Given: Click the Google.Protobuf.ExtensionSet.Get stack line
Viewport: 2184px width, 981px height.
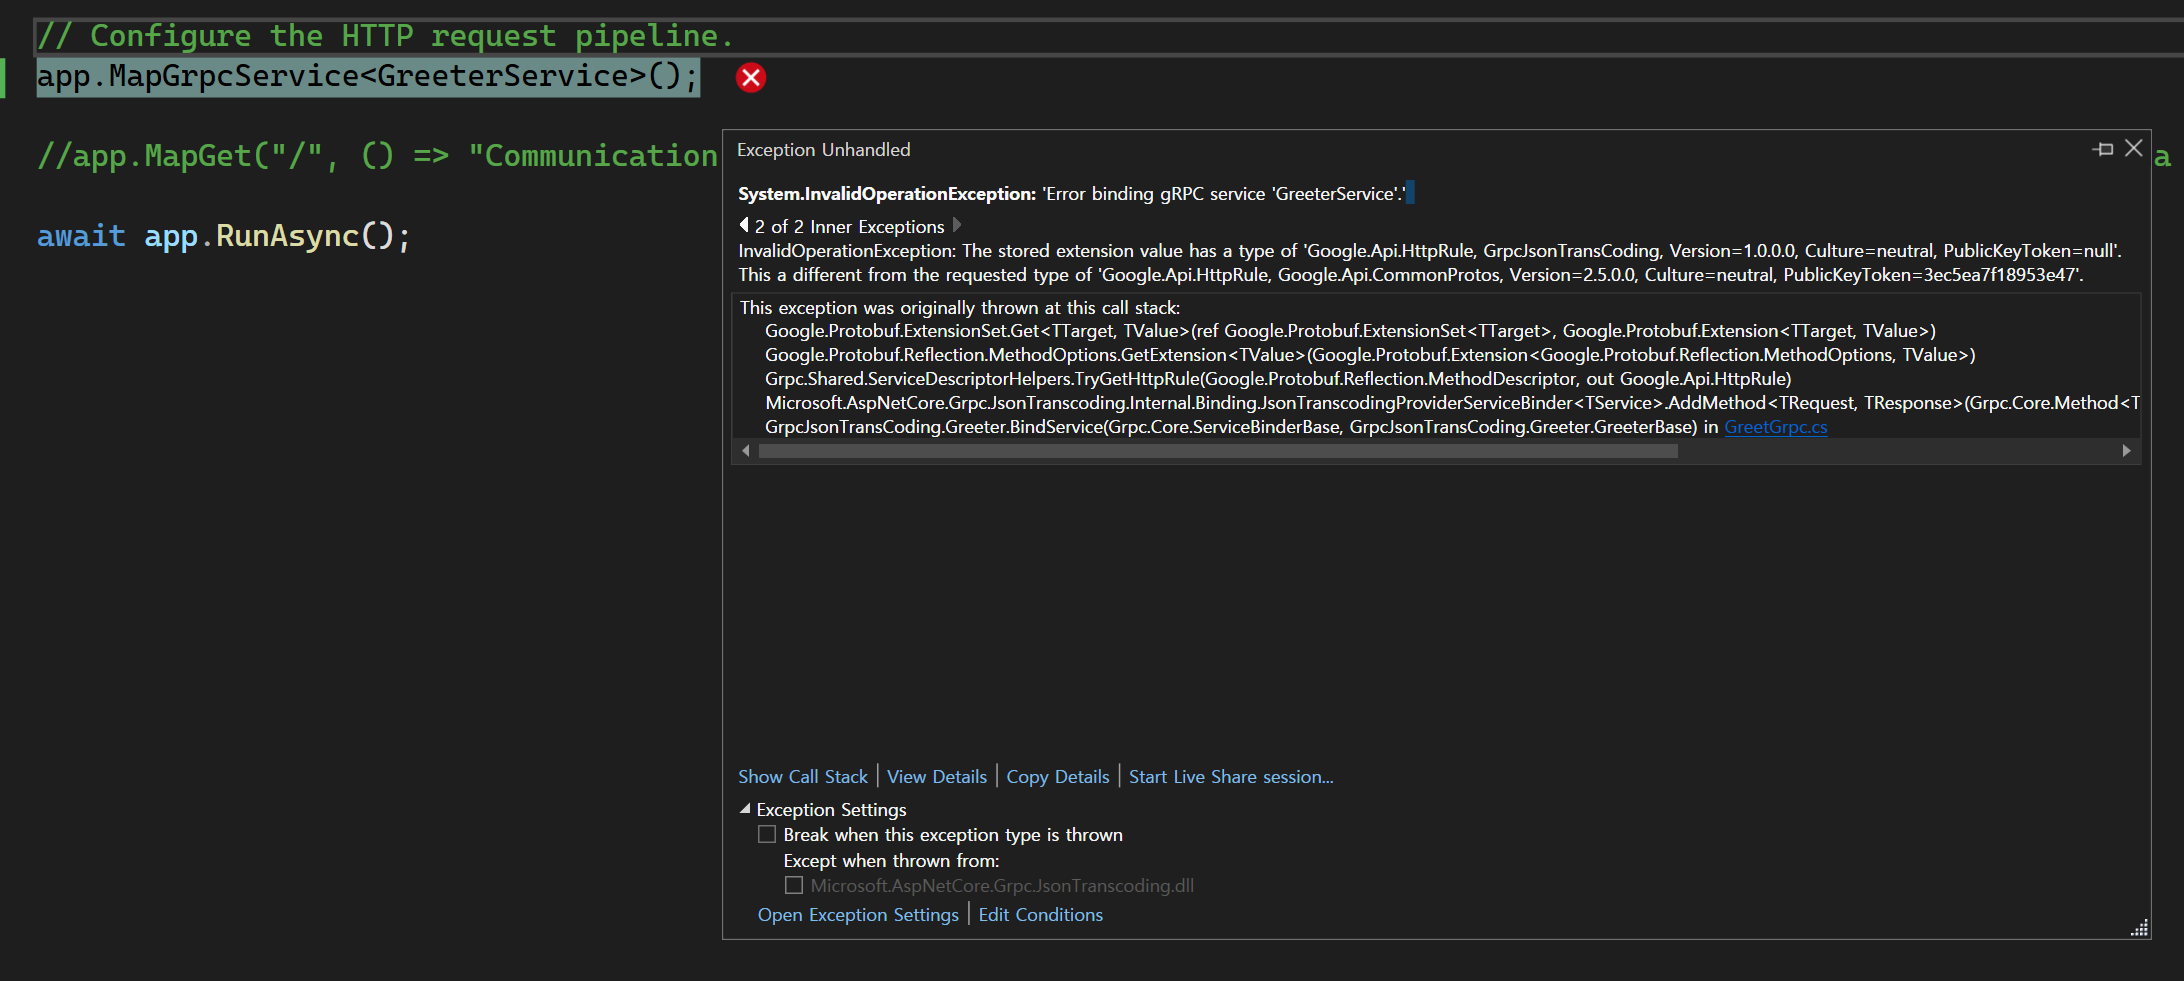Looking at the screenshot, I should click(x=1350, y=331).
